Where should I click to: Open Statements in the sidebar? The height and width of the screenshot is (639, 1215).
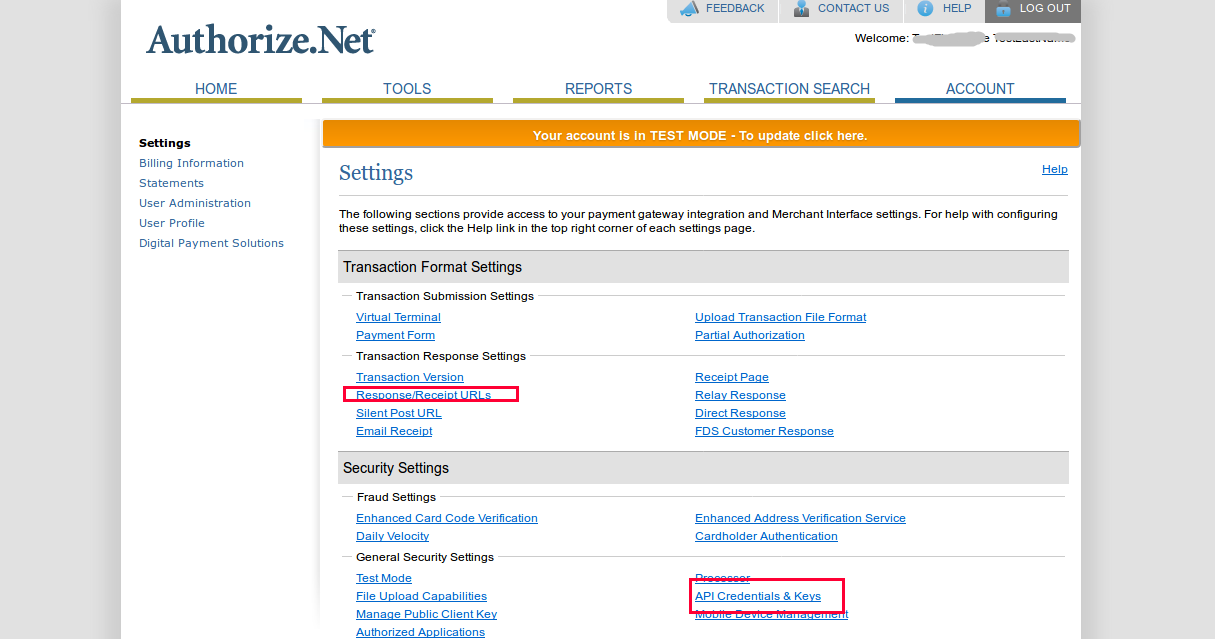pyautogui.click(x=171, y=183)
